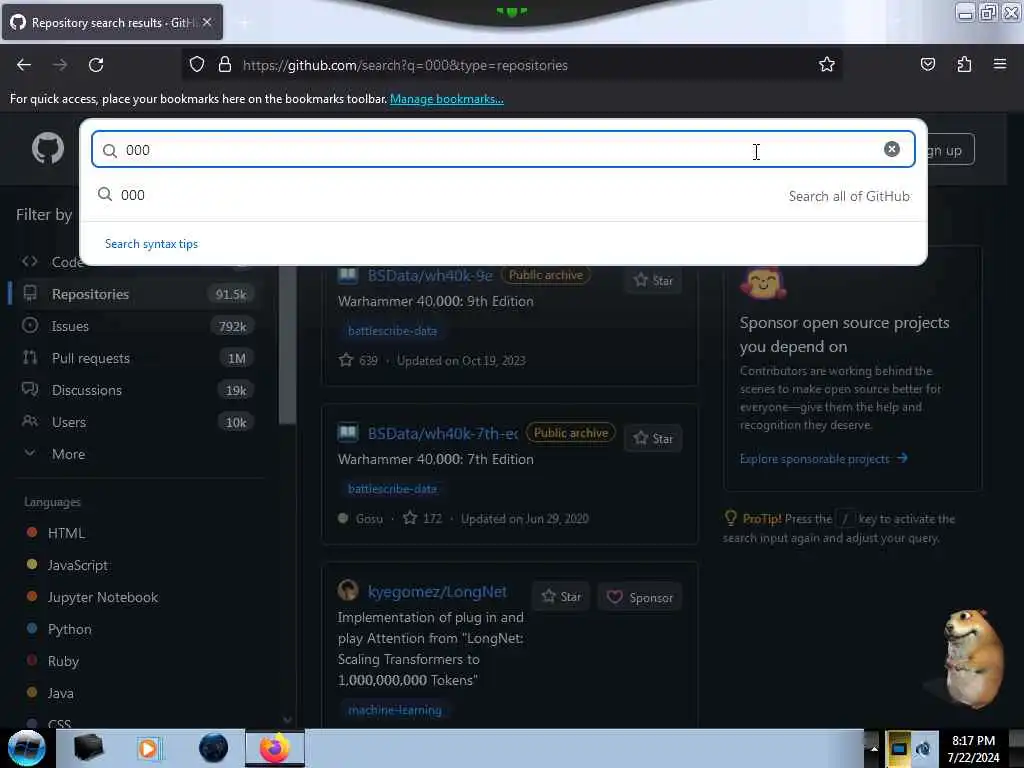Screen dimensions: 1024x768
Task: Open the globe browser taskbar icon
Action: pos(213,748)
